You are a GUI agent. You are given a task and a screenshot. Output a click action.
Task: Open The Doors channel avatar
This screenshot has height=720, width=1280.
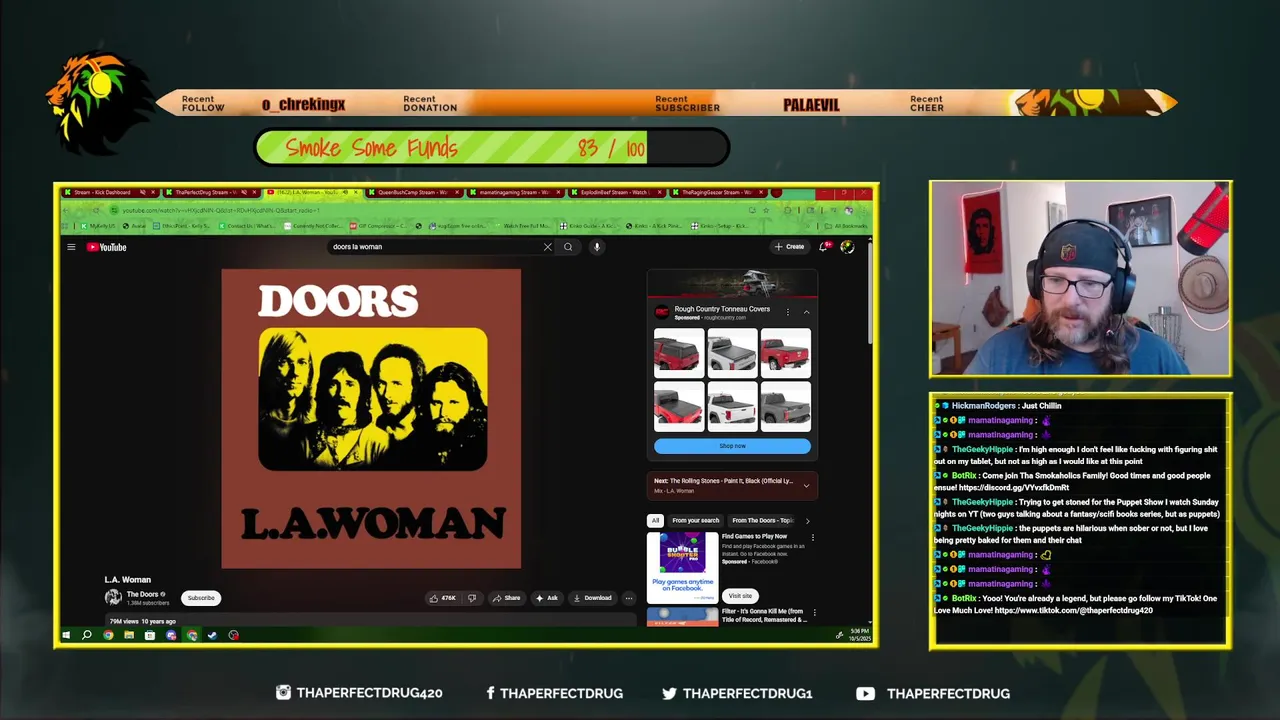pos(113,598)
